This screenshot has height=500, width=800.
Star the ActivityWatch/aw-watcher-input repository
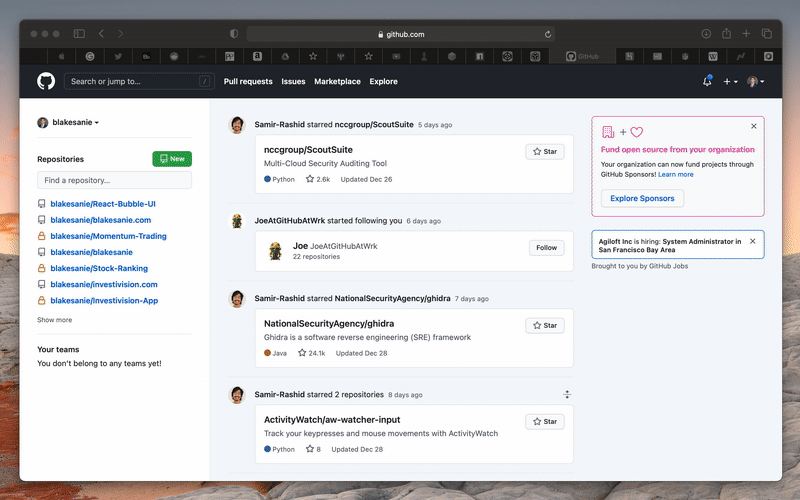pos(545,421)
